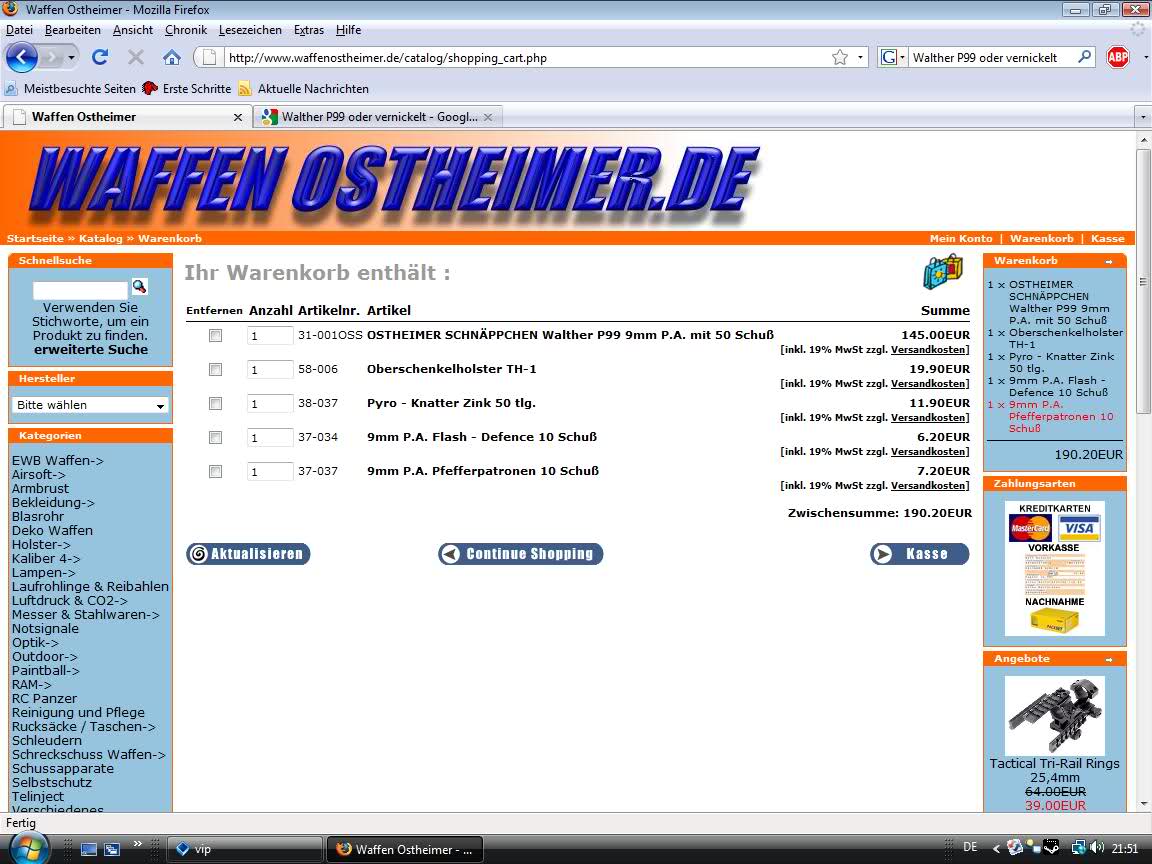The height and width of the screenshot is (864, 1152).
Task: Click the Aktualisieren button
Action: click(248, 554)
